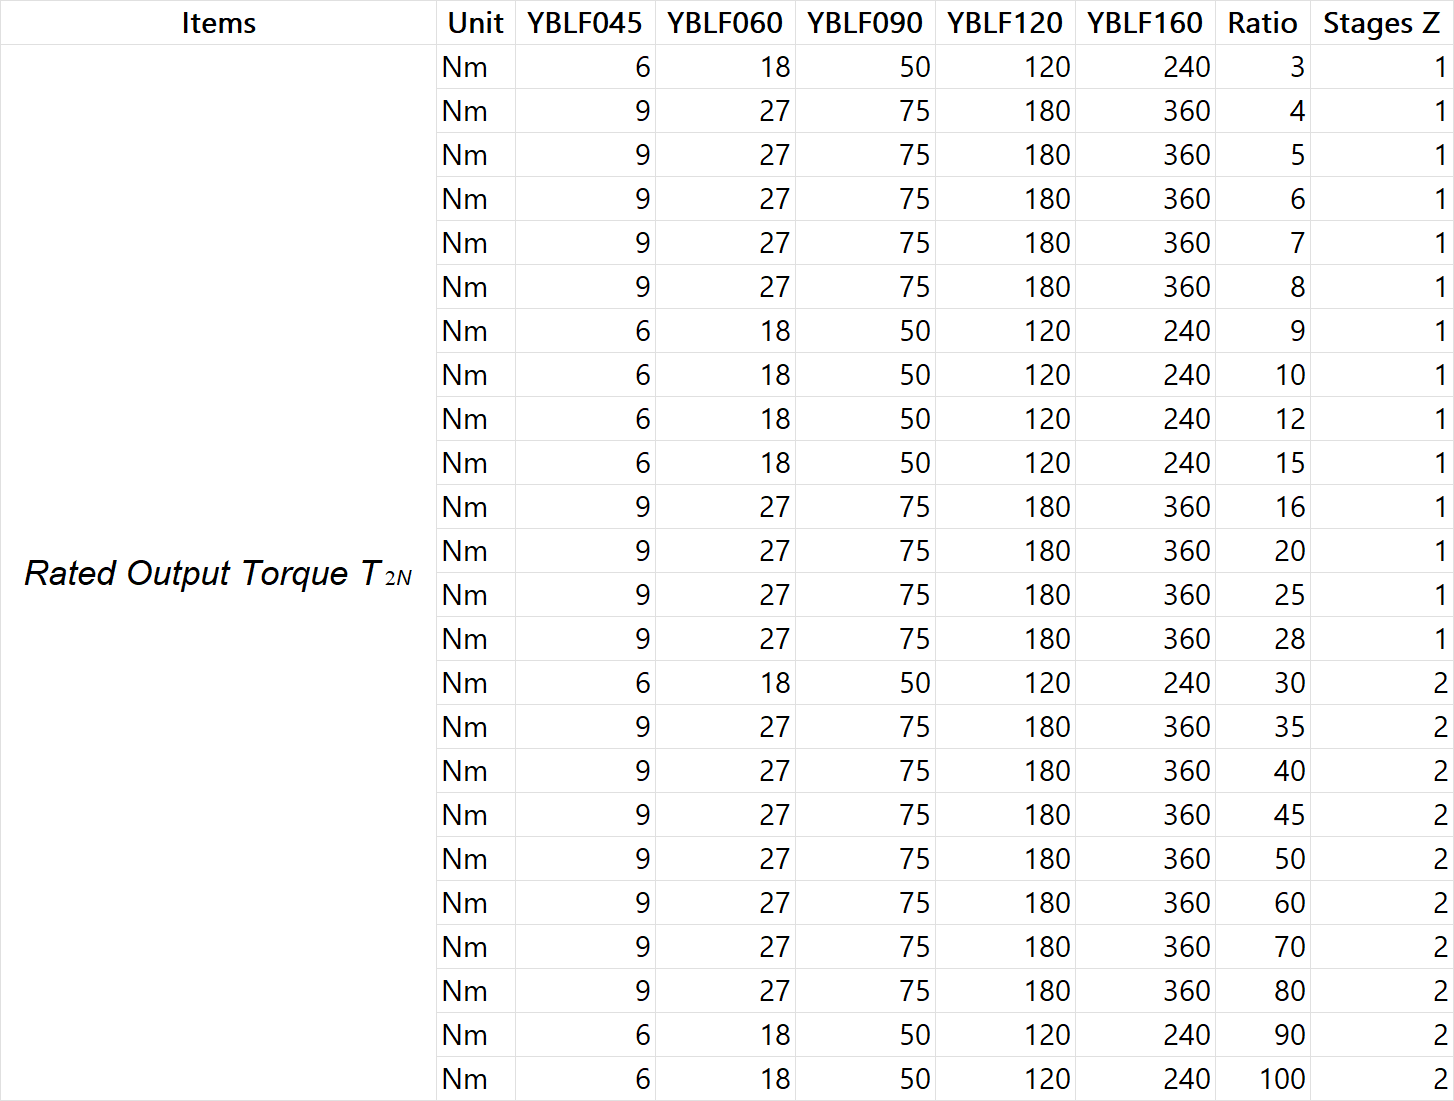
Task: Click the YBLF120 column header
Action: 1005,23
